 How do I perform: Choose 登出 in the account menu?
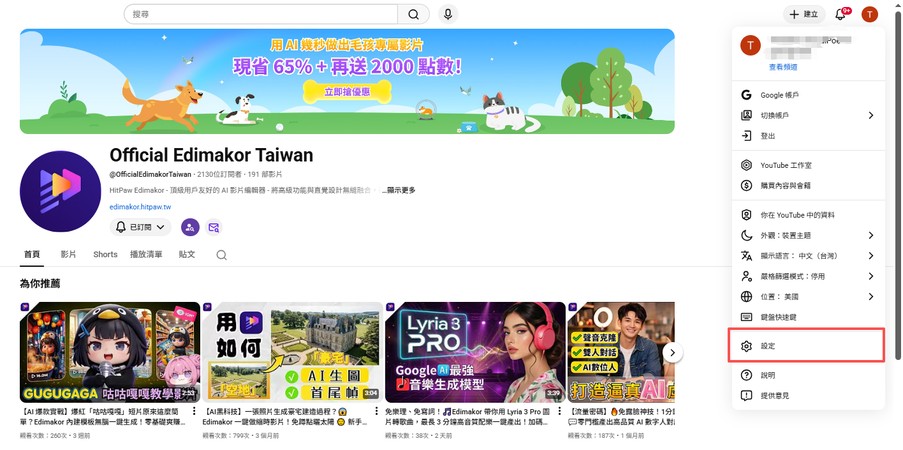[808, 136]
